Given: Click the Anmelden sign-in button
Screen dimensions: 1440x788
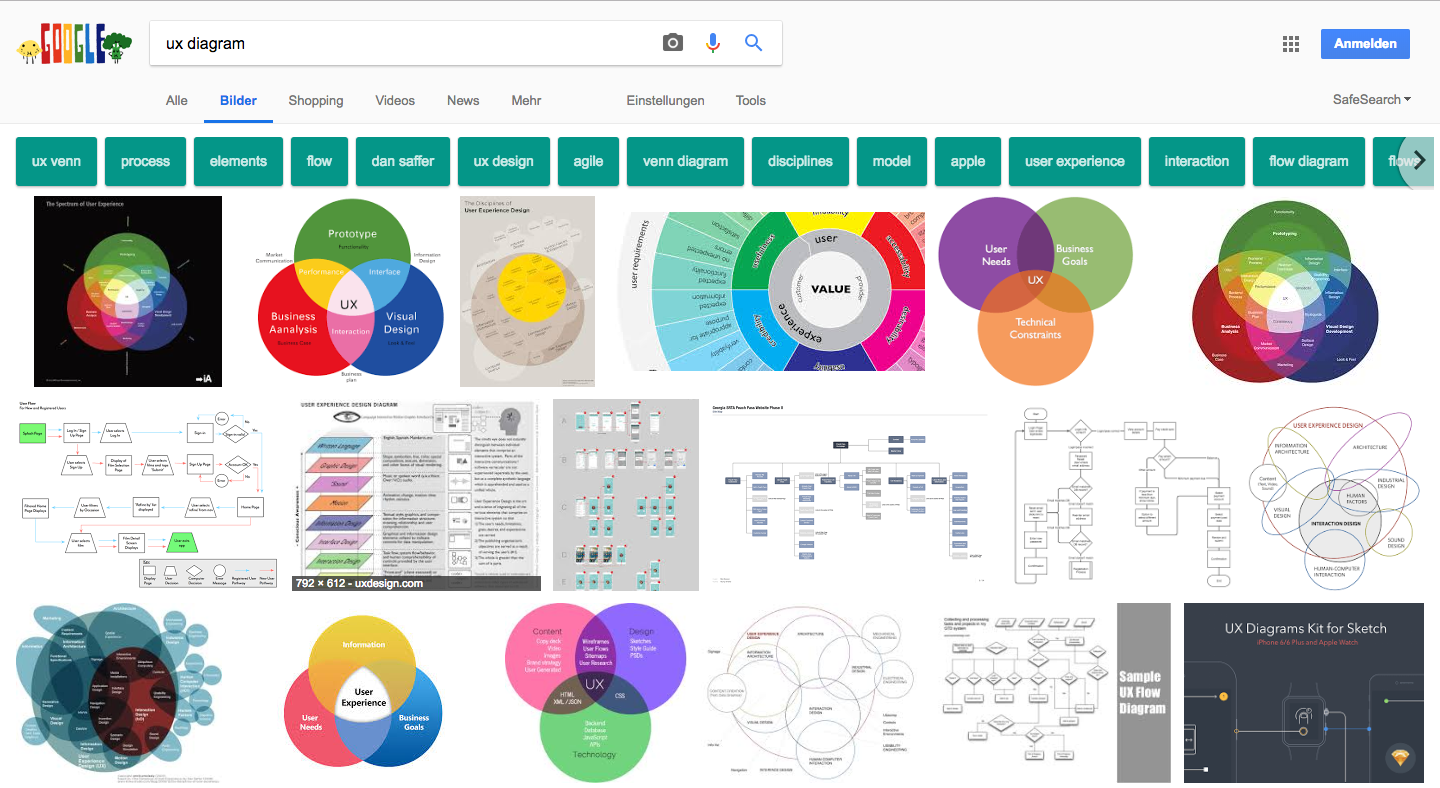Looking at the screenshot, I should coord(1365,44).
